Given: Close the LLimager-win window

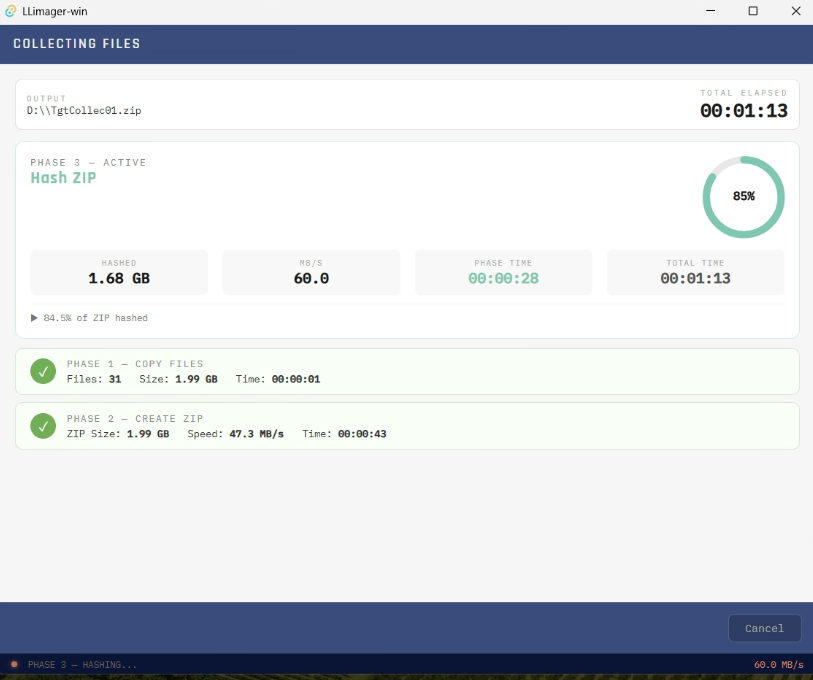Looking at the screenshot, I should [796, 11].
